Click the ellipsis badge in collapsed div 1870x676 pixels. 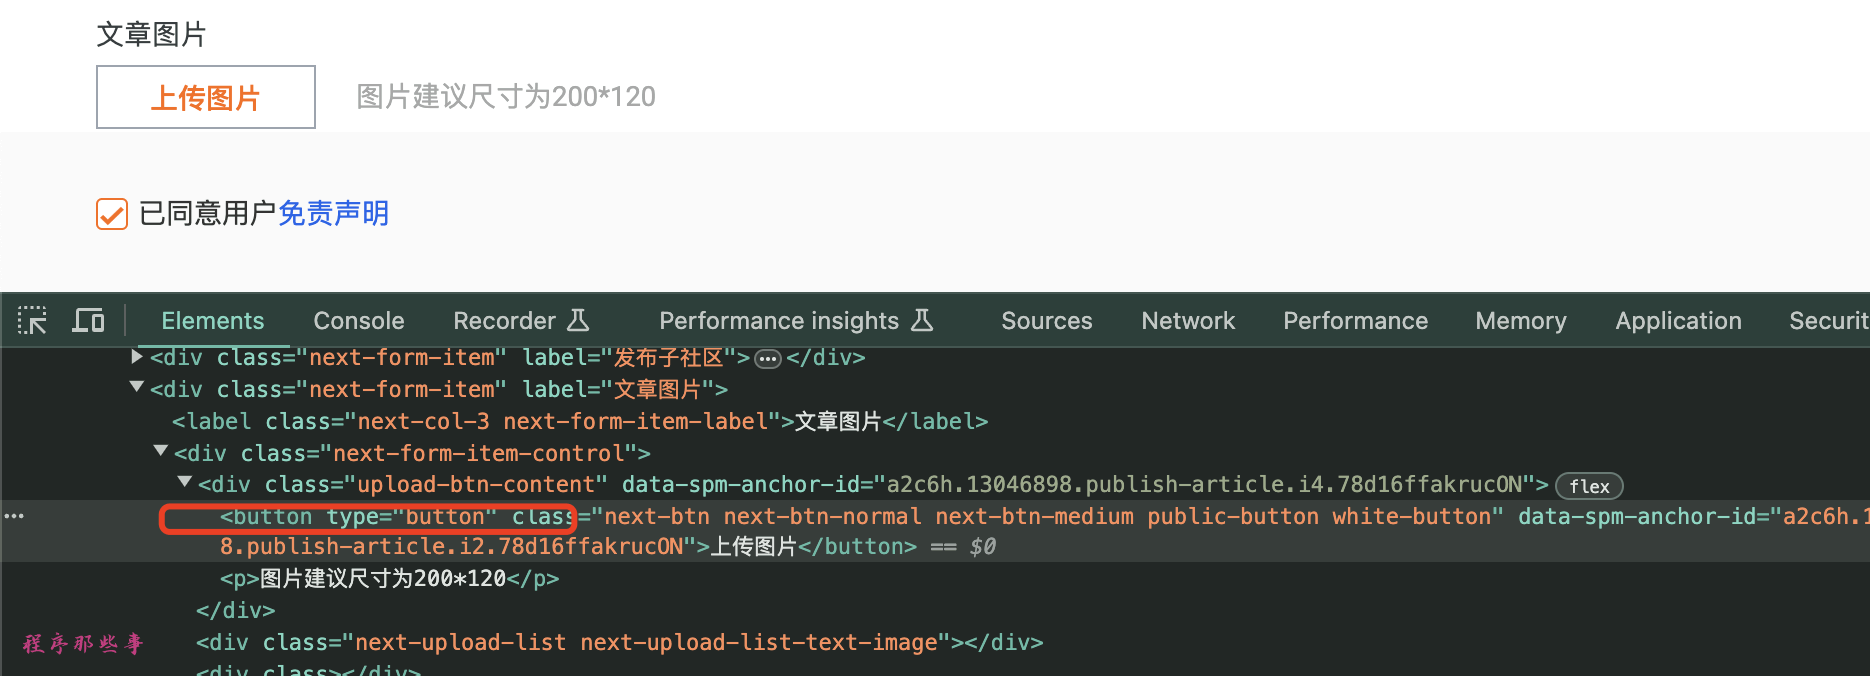(x=767, y=359)
